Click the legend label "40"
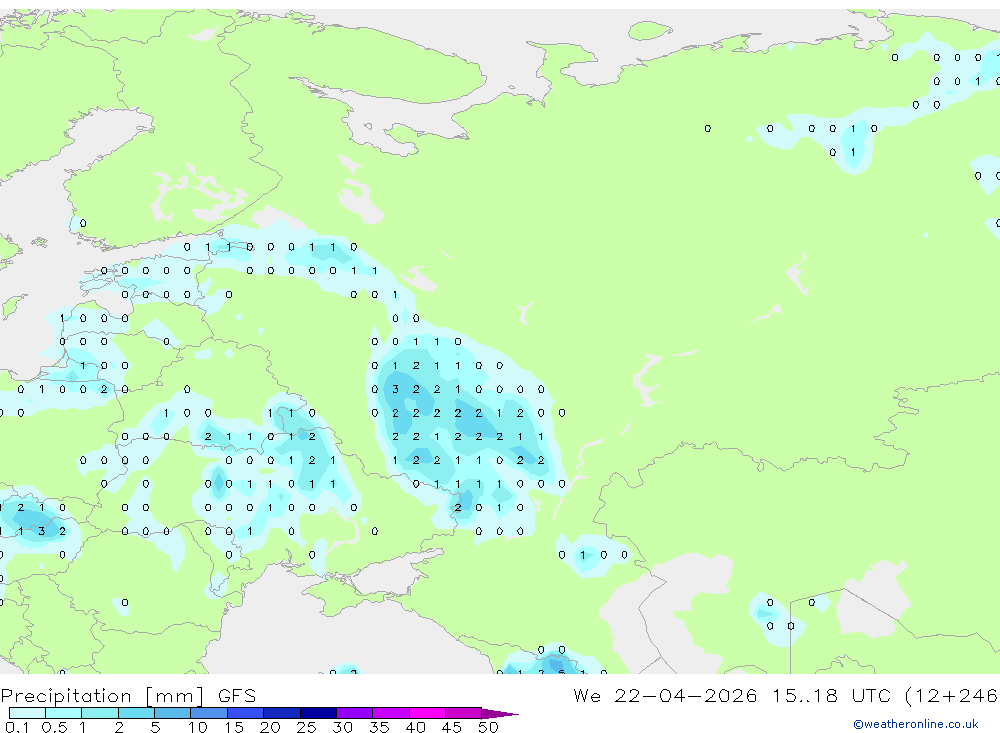 point(416,727)
